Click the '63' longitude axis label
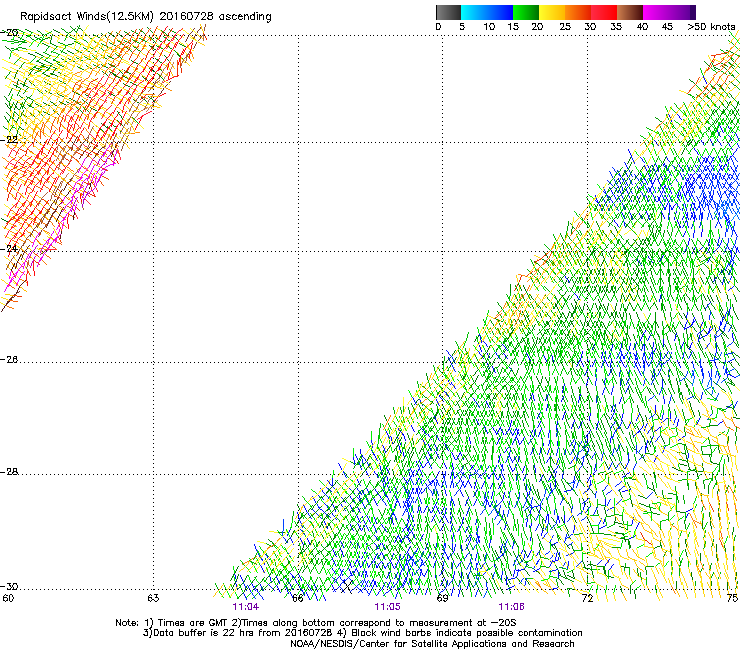Viewport: 740px width, 650px height. click(153, 599)
